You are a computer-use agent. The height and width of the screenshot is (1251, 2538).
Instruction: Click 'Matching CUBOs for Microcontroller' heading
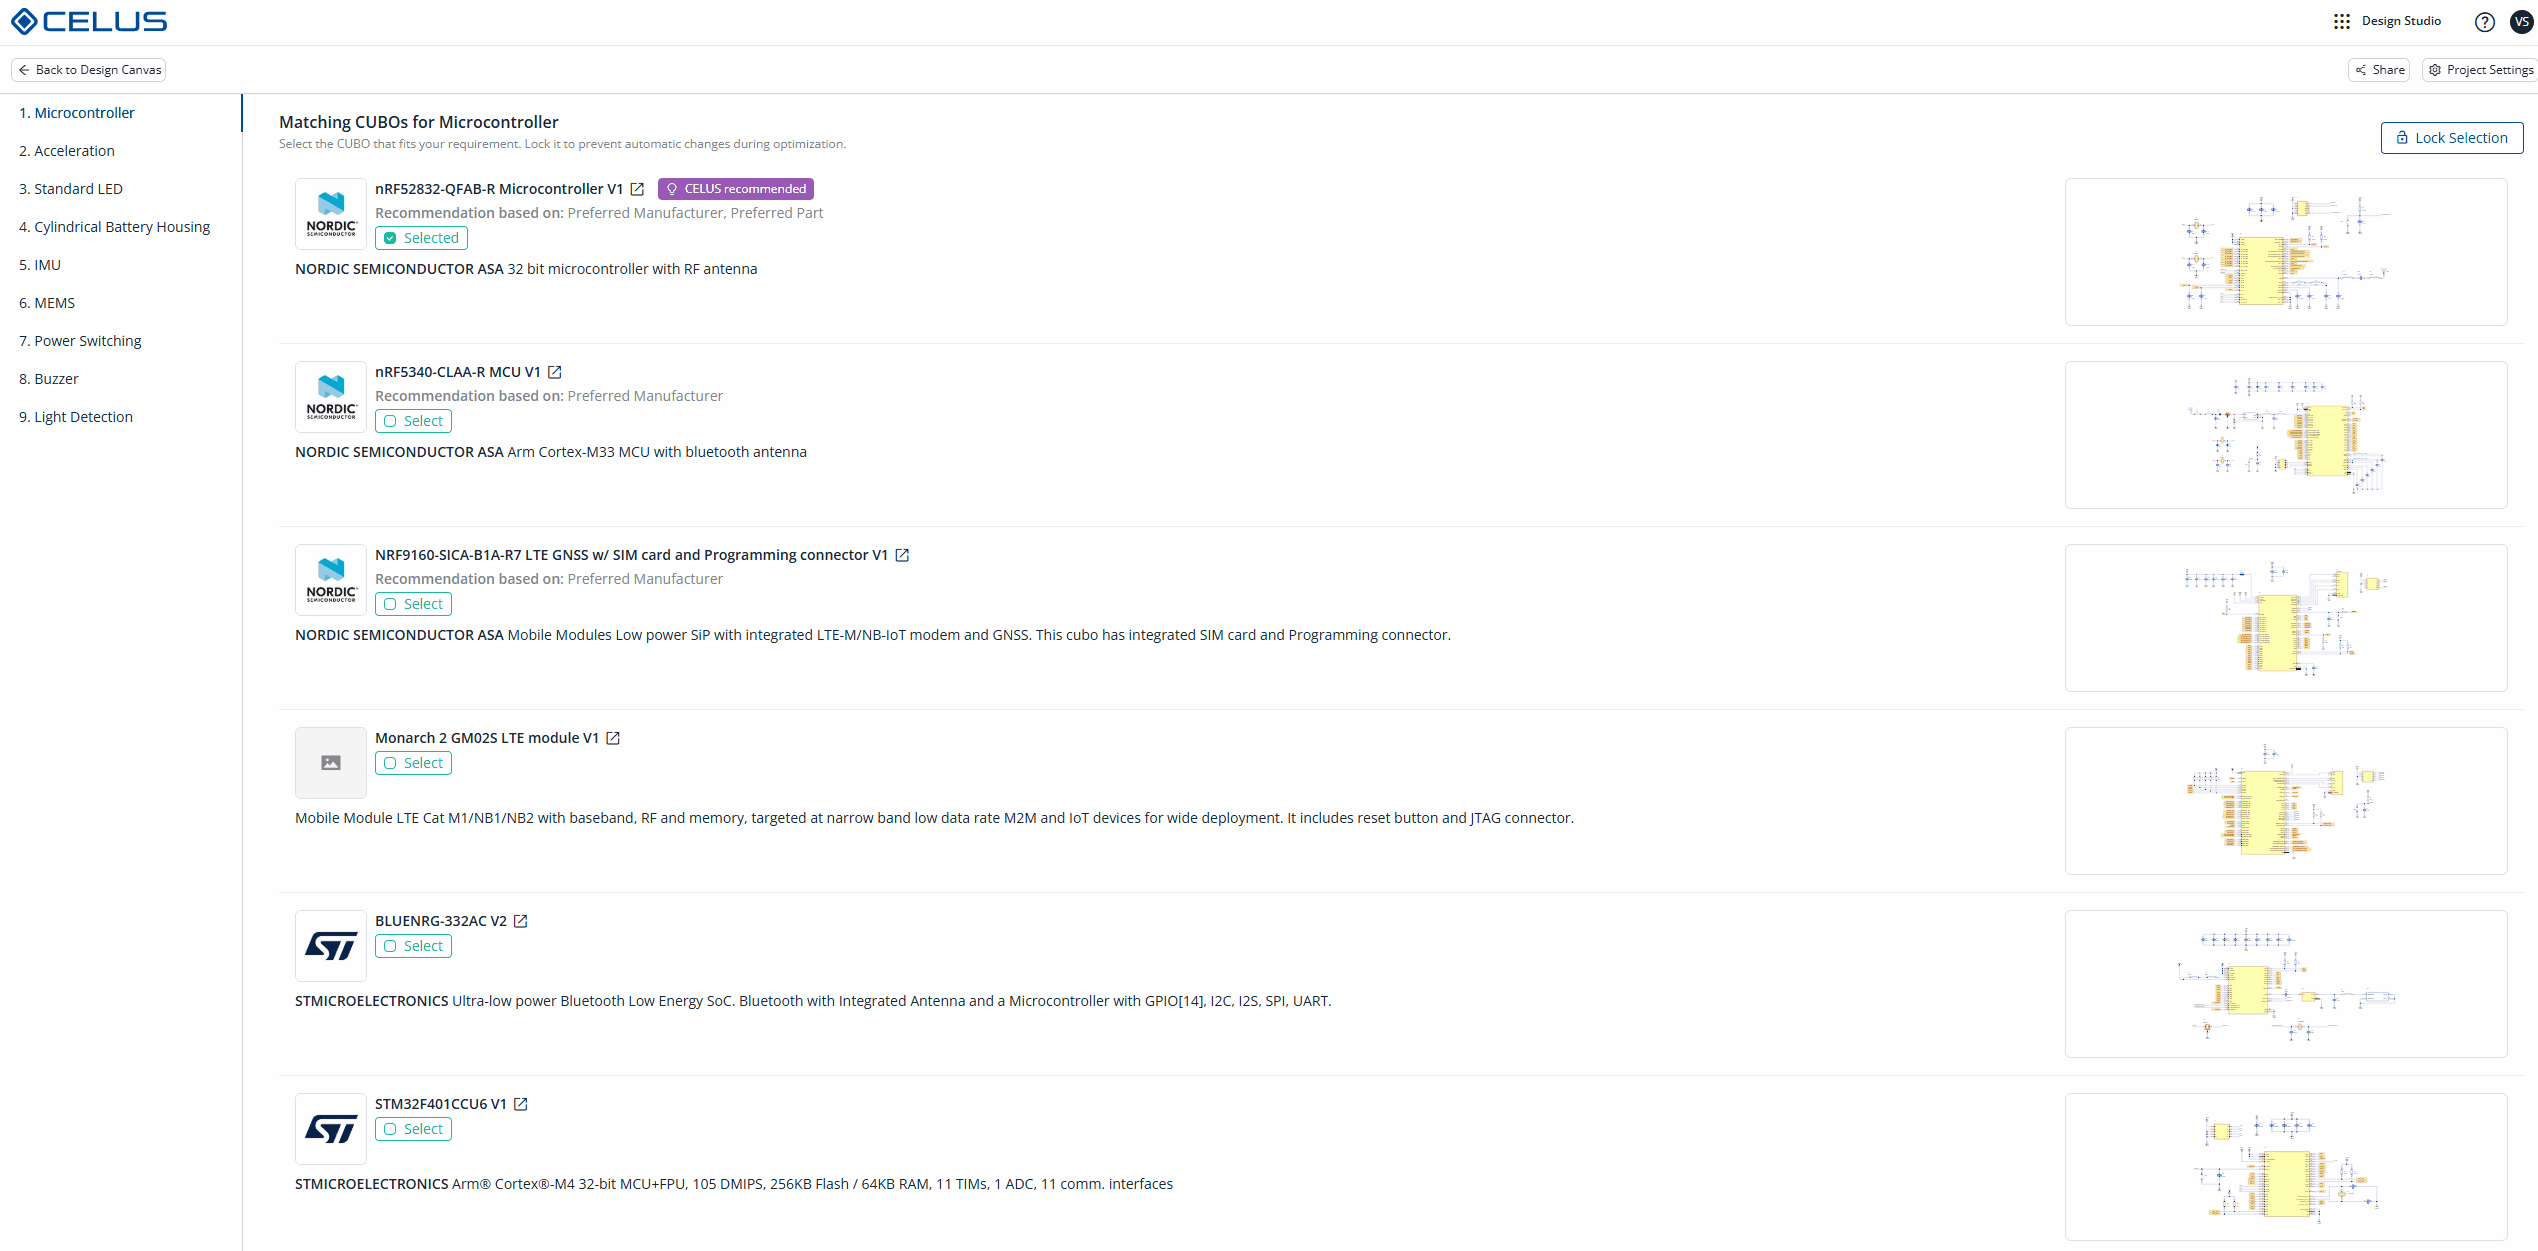pyautogui.click(x=419, y=122)
